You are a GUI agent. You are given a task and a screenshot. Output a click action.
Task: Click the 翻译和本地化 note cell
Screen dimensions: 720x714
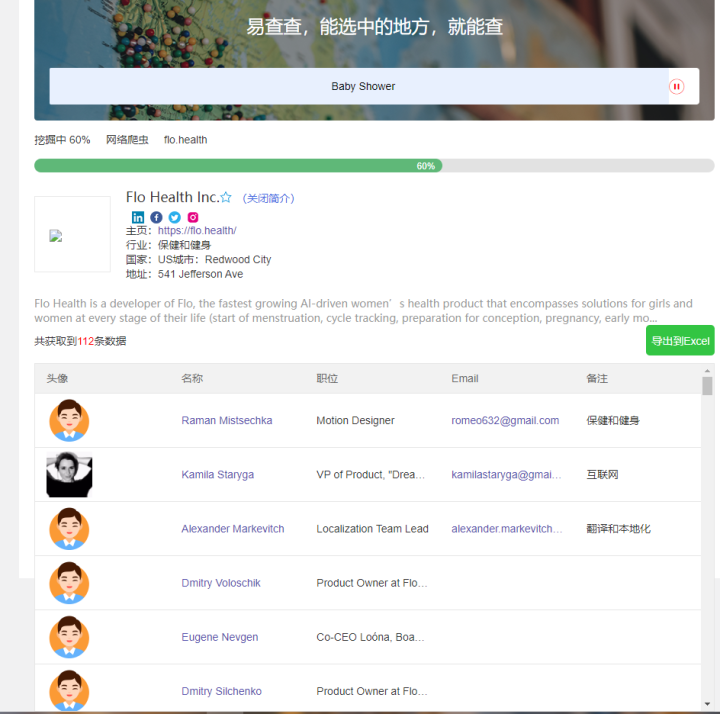pyautogui.click(x=619, y=529)
